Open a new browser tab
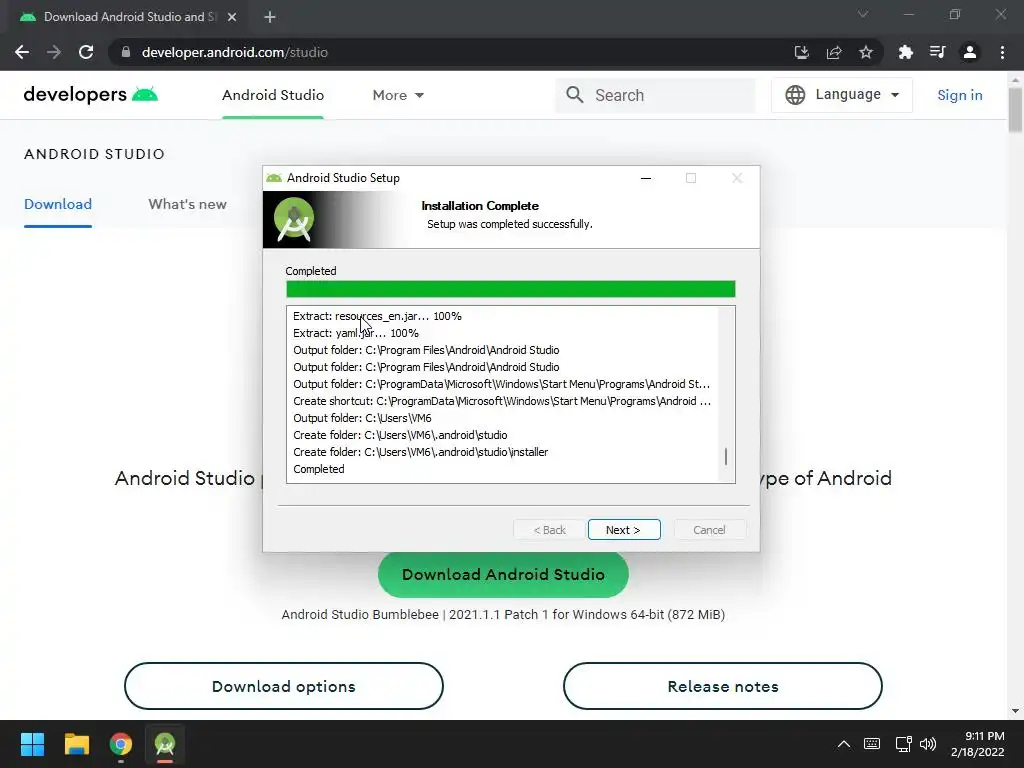 270,17
